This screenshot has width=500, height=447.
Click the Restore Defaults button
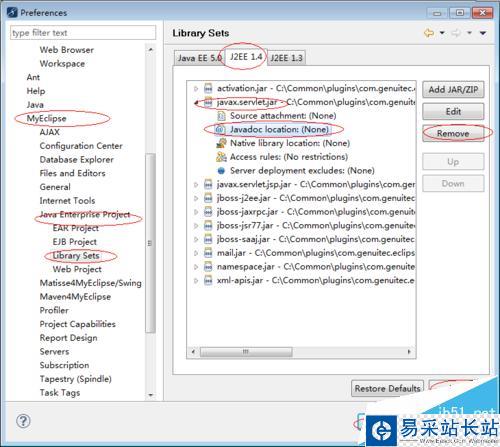[387, 388]
